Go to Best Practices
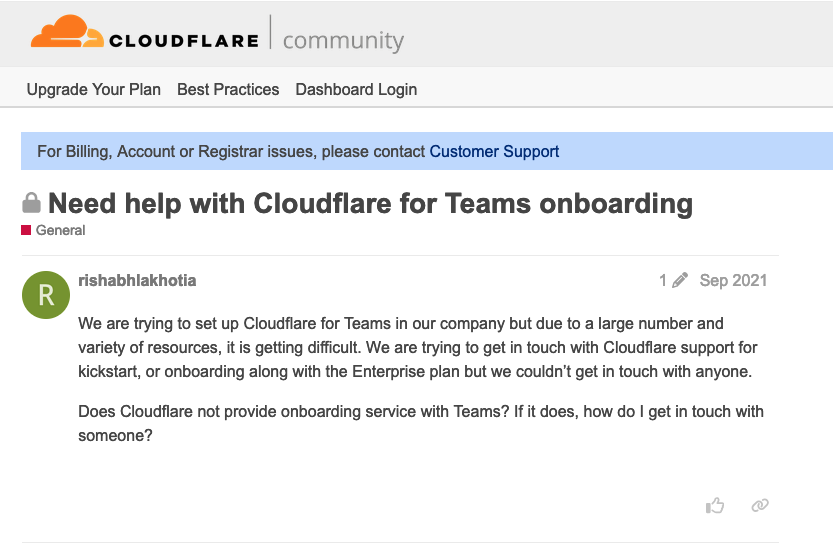Image resolution: width=833 pixels, height=543 pixels. (x=228, y=89)
